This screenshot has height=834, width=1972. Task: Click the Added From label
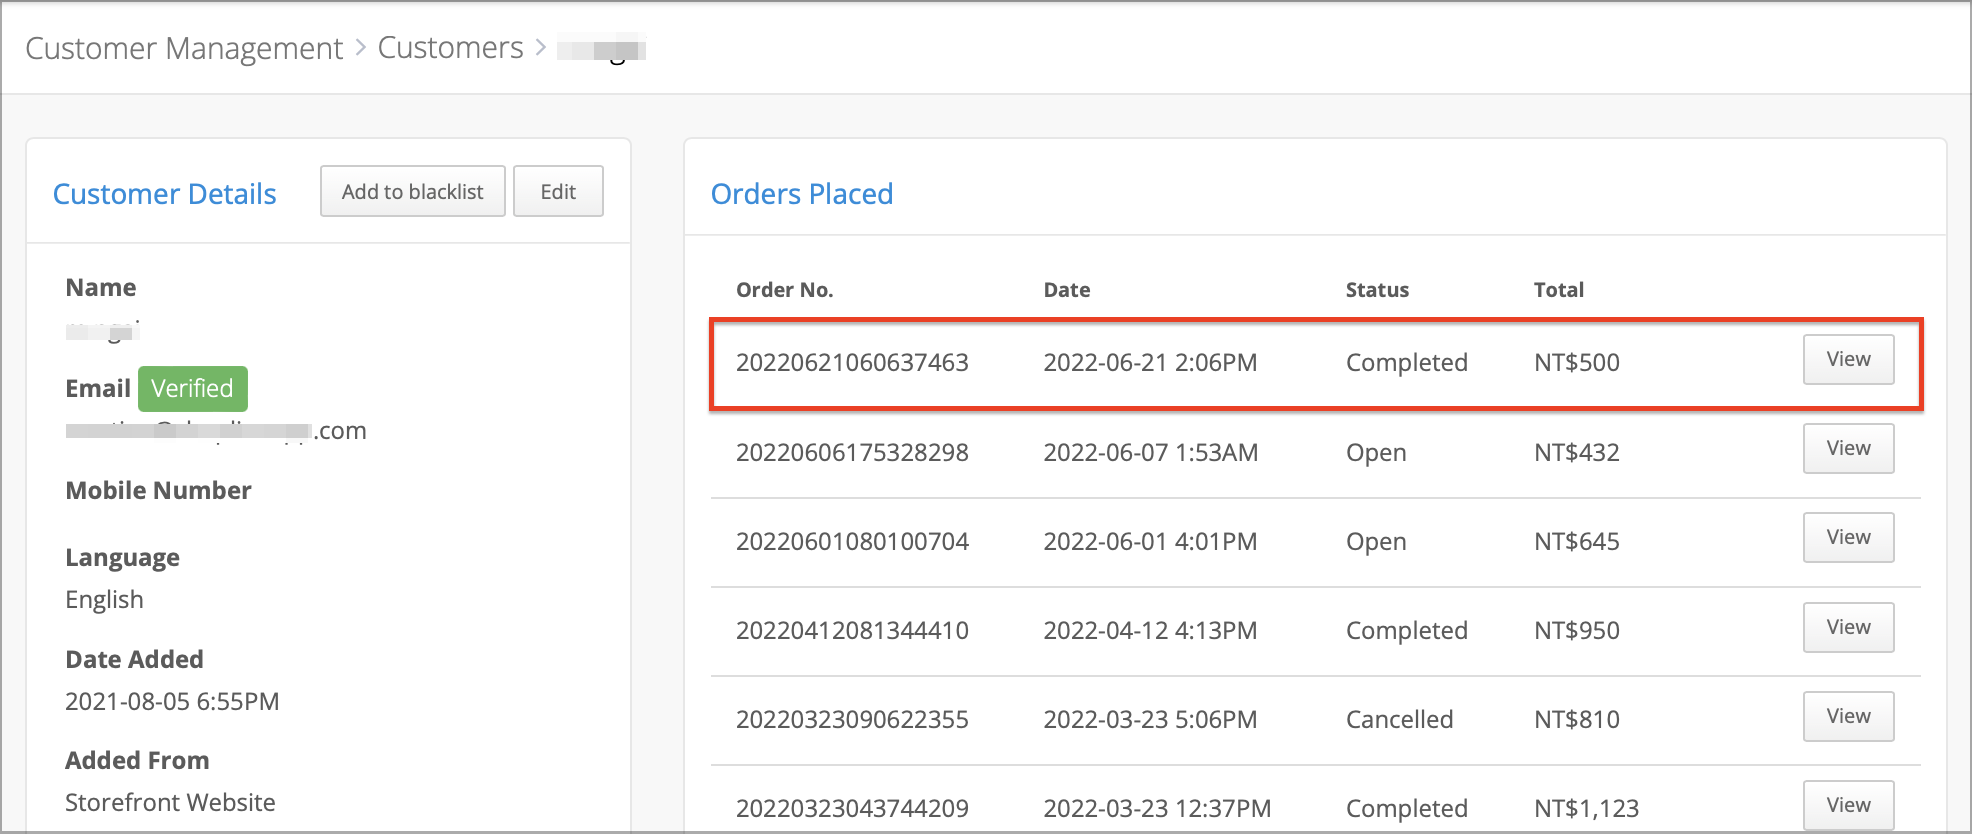pyautogui.click(x=137, y=760)
